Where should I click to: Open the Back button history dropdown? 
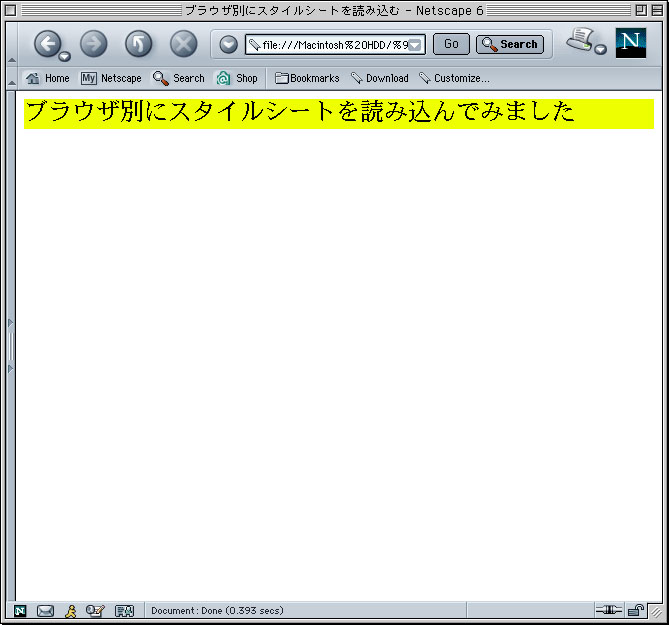64,56
